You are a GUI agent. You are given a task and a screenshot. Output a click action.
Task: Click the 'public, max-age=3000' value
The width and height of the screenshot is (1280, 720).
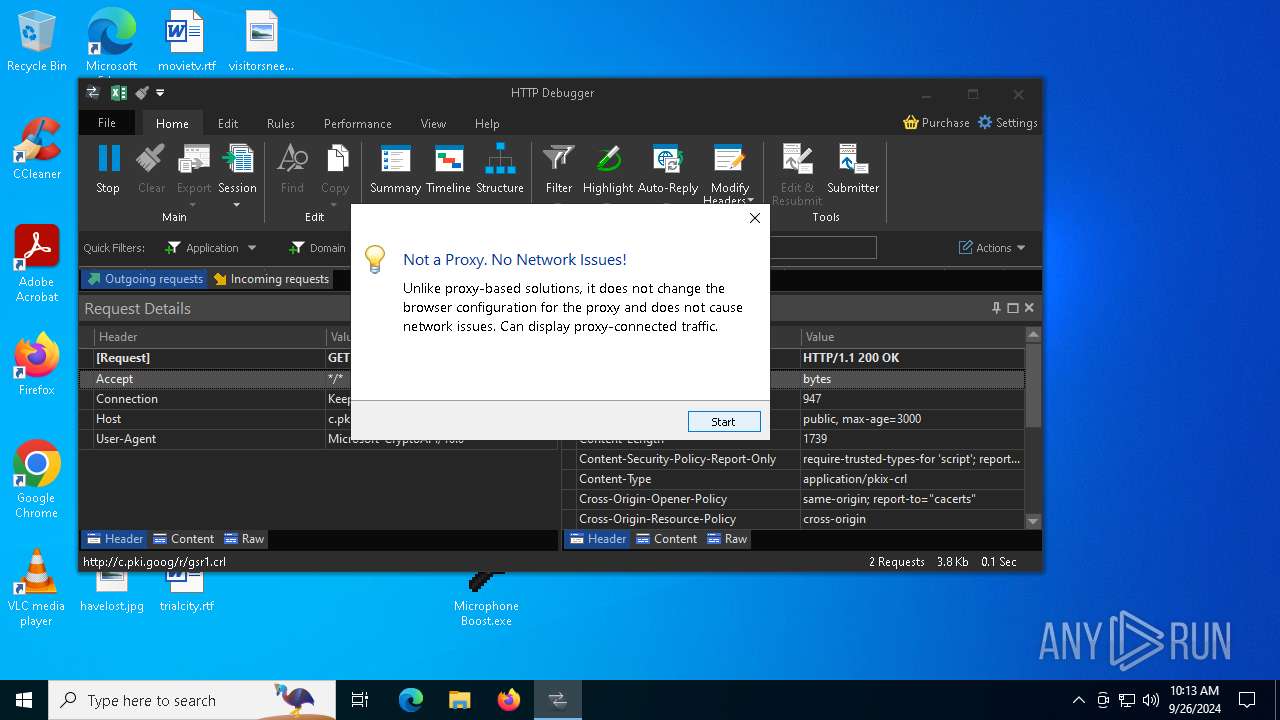pyautogui.click(x=862, y=419)
